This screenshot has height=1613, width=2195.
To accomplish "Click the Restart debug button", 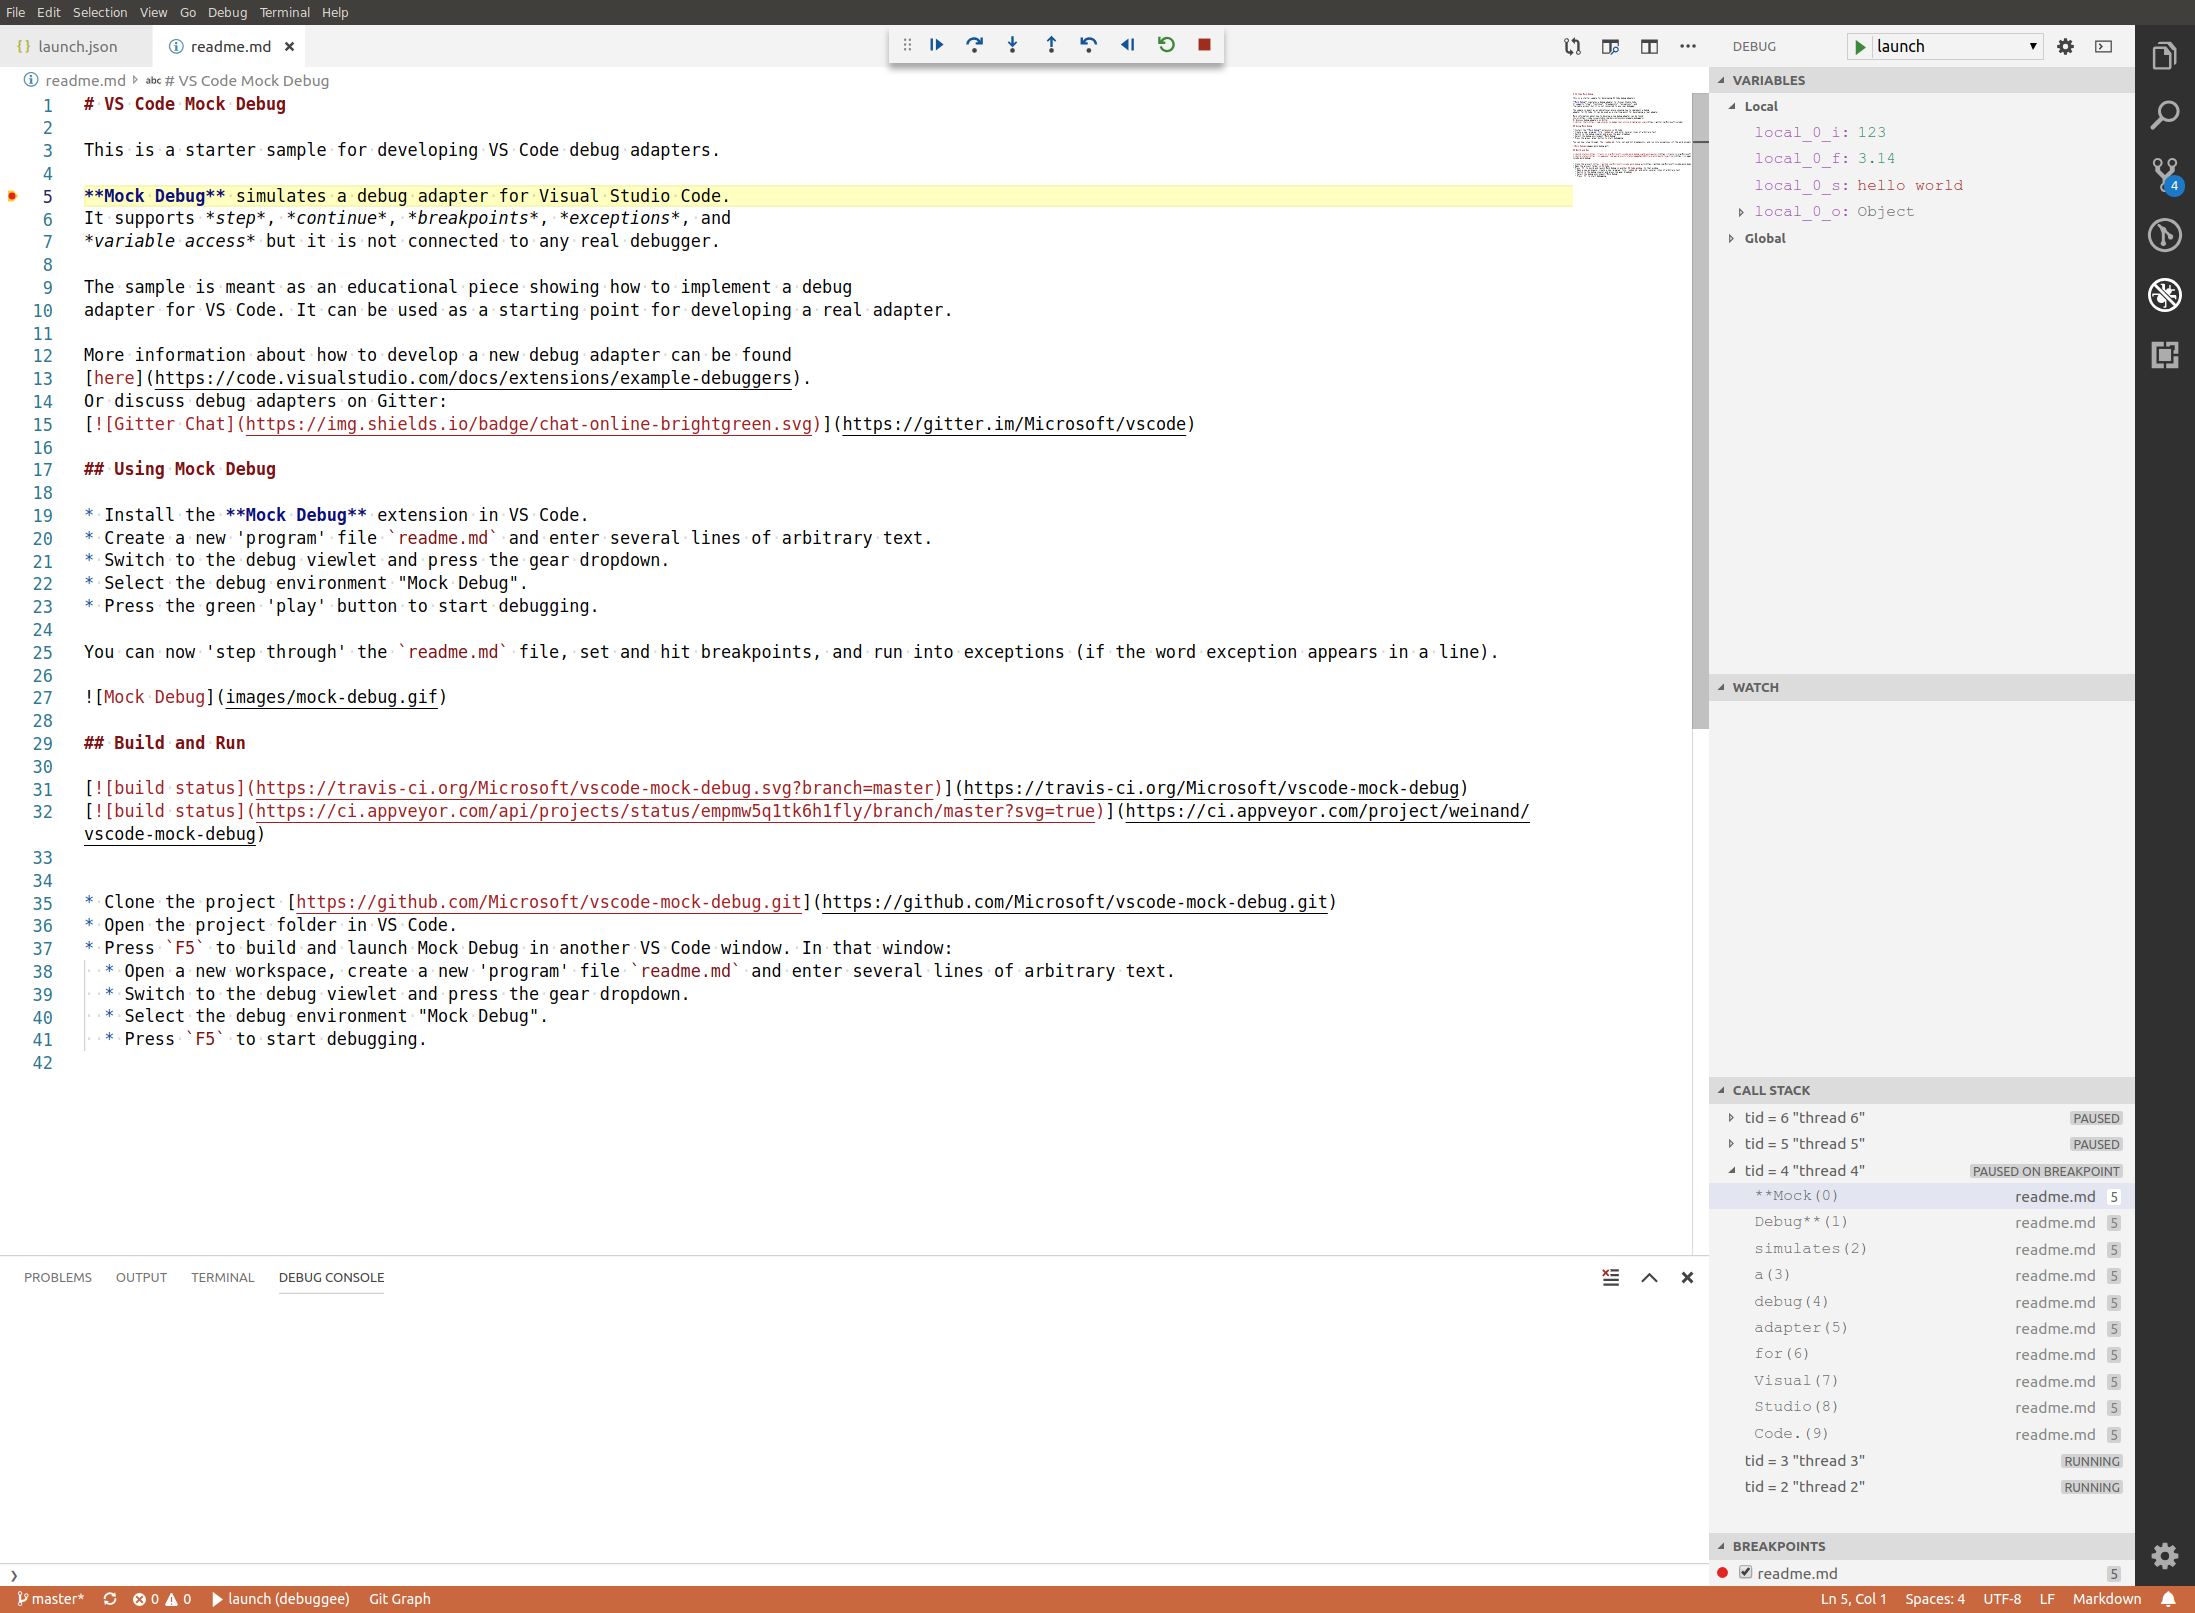I will click(1166, 45).
